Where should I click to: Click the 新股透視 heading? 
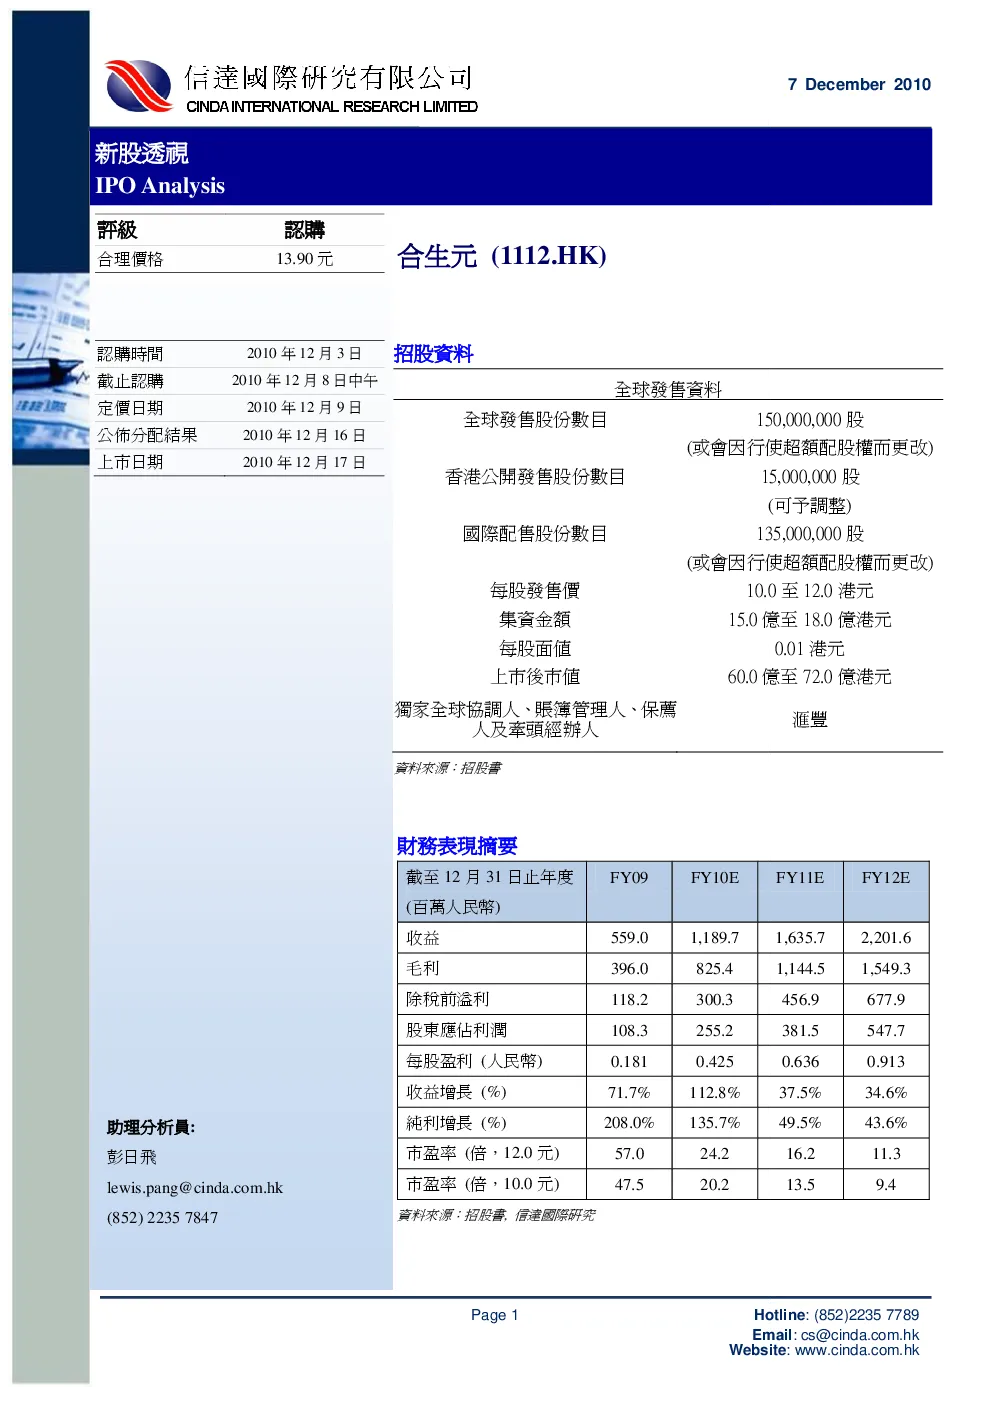142,154
